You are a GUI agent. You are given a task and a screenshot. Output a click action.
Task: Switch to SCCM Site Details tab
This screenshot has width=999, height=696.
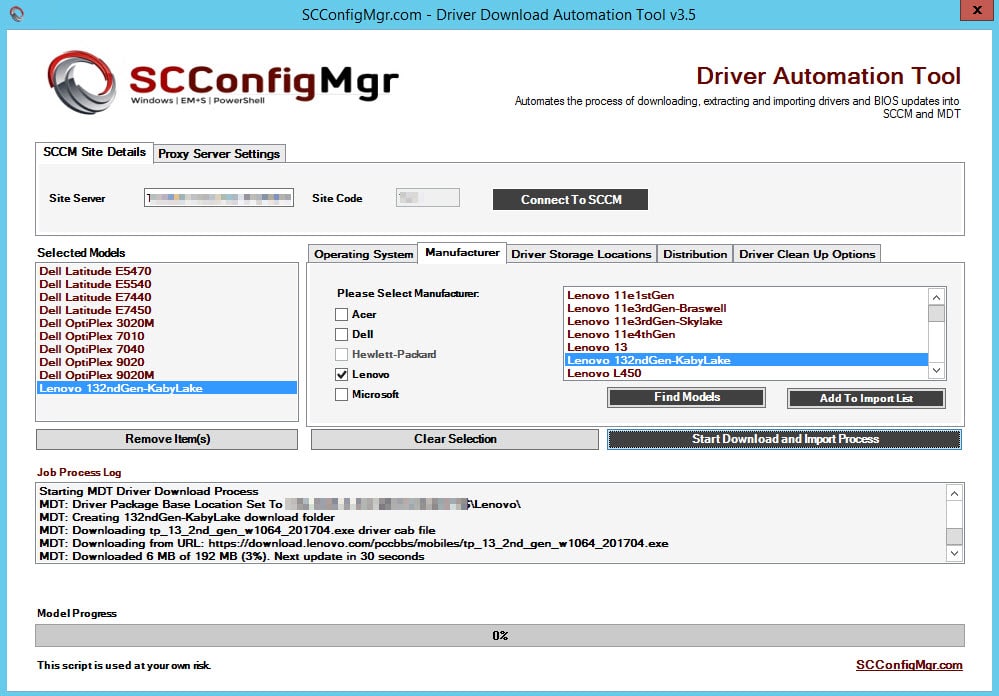(x=94, y=152)
